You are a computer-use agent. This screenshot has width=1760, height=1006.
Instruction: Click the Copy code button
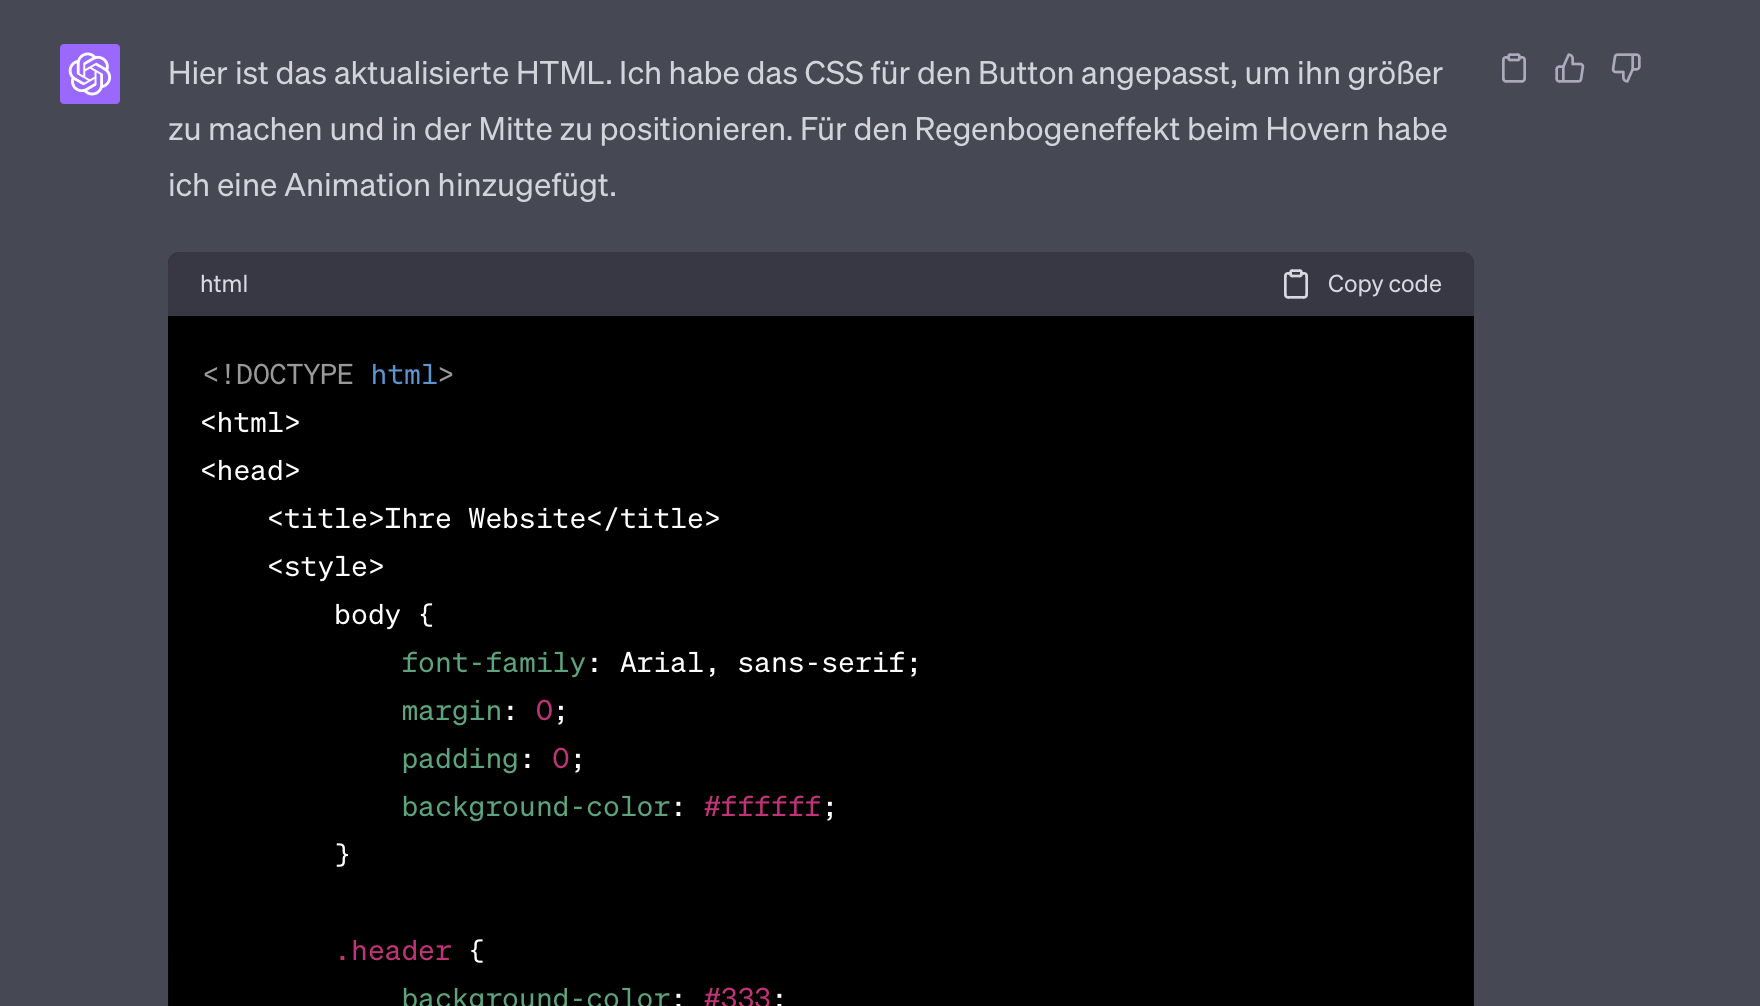point(1362,284)
